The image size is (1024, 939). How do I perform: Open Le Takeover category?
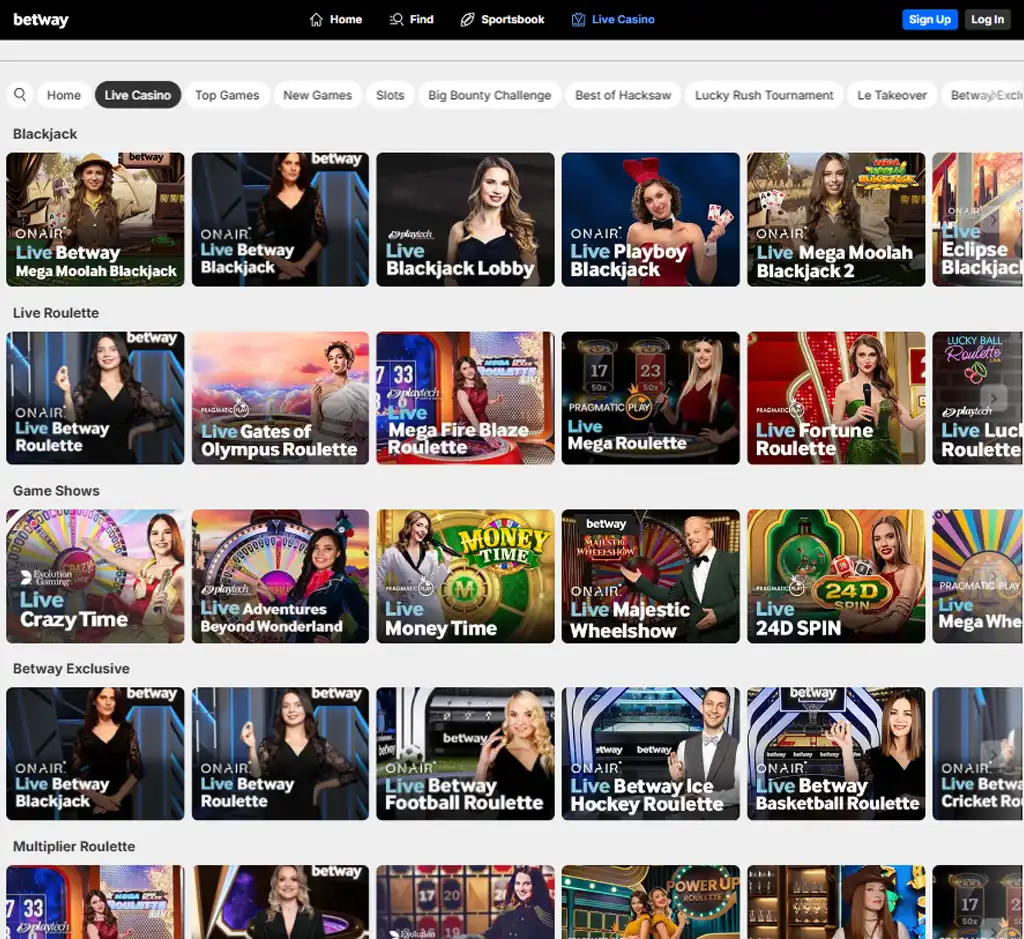click(x=892, y=95)
